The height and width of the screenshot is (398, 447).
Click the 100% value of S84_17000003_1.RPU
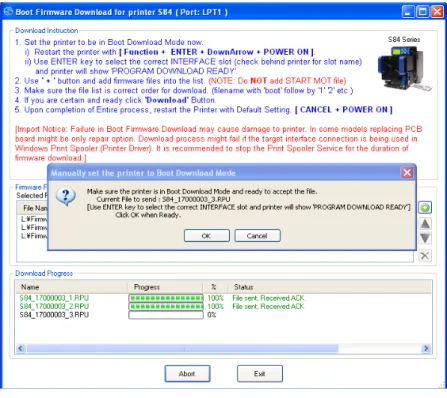[x=215, y=298]
